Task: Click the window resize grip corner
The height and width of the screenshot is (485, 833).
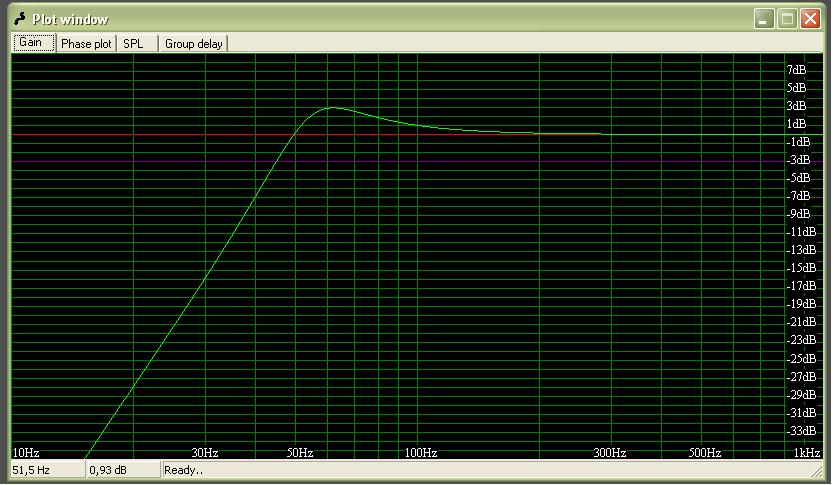Action: point(817,472)
